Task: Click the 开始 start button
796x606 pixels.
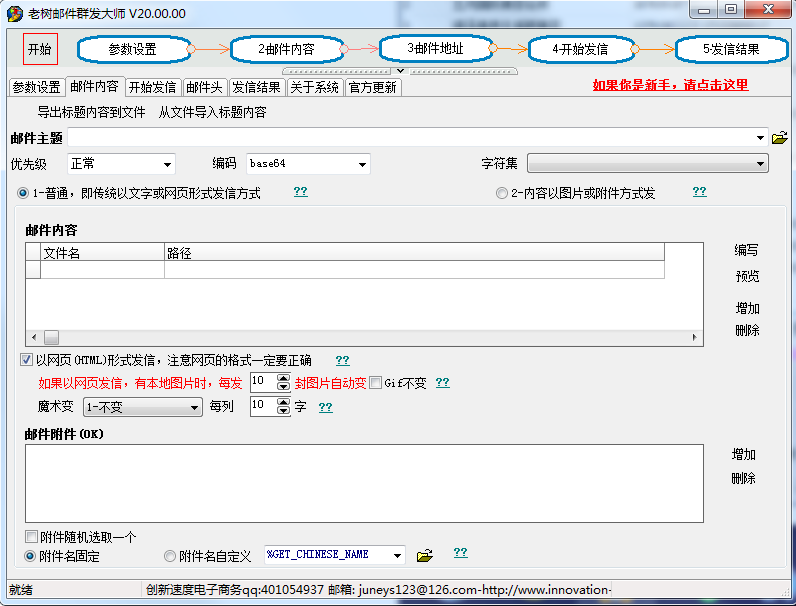Action: point(40,49)
